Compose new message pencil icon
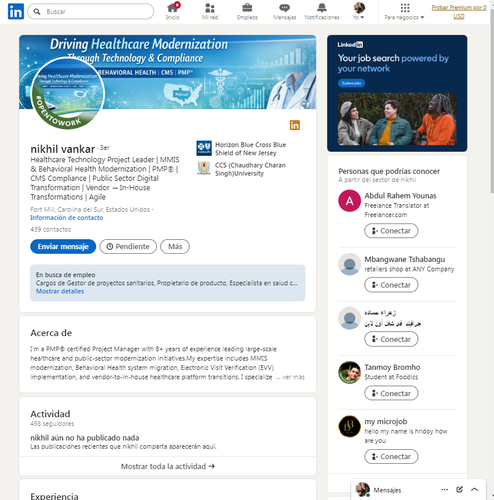The width and height of the screenshot is (494, 500). pos(459,490)
